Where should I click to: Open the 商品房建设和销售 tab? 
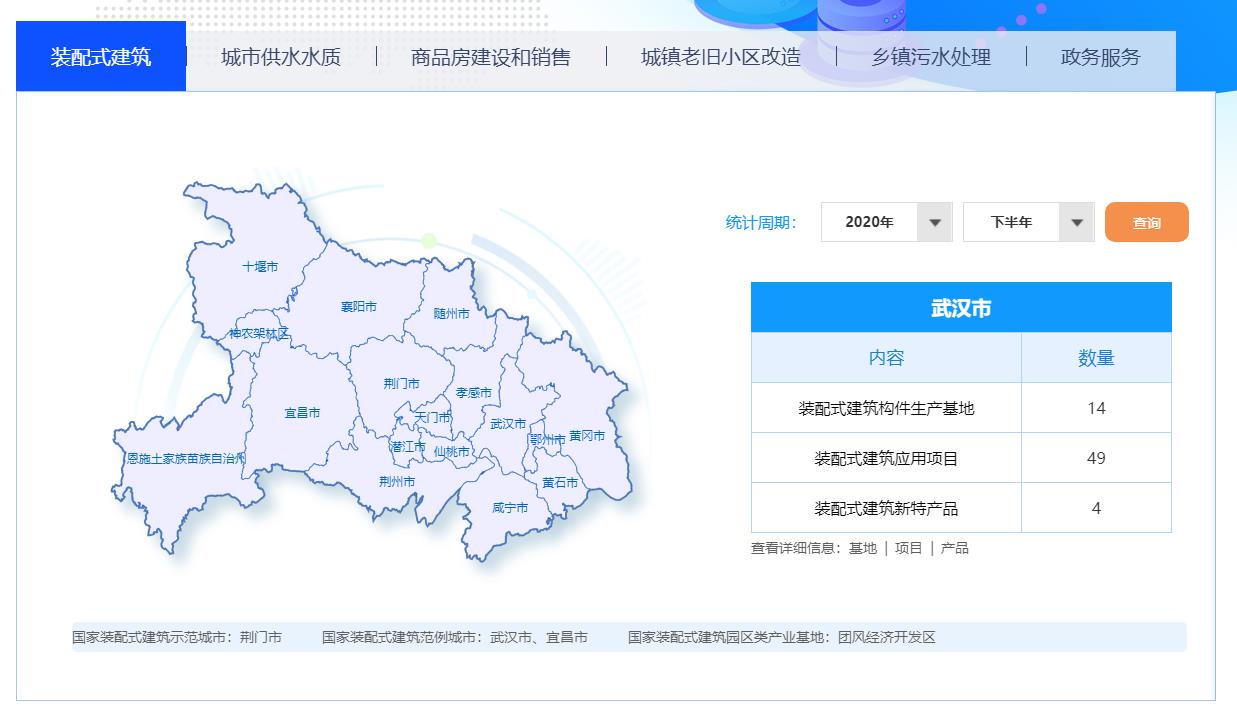(x=490, y=58)
